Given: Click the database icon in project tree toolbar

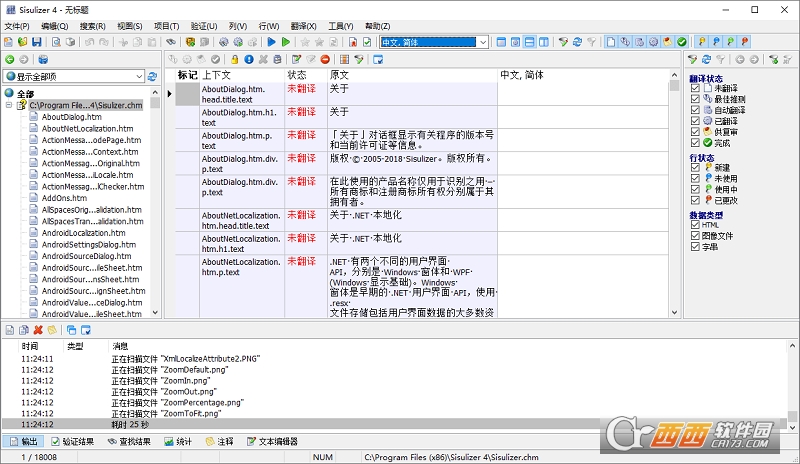Looking at the screenshot, I should (x=43, y=60).
